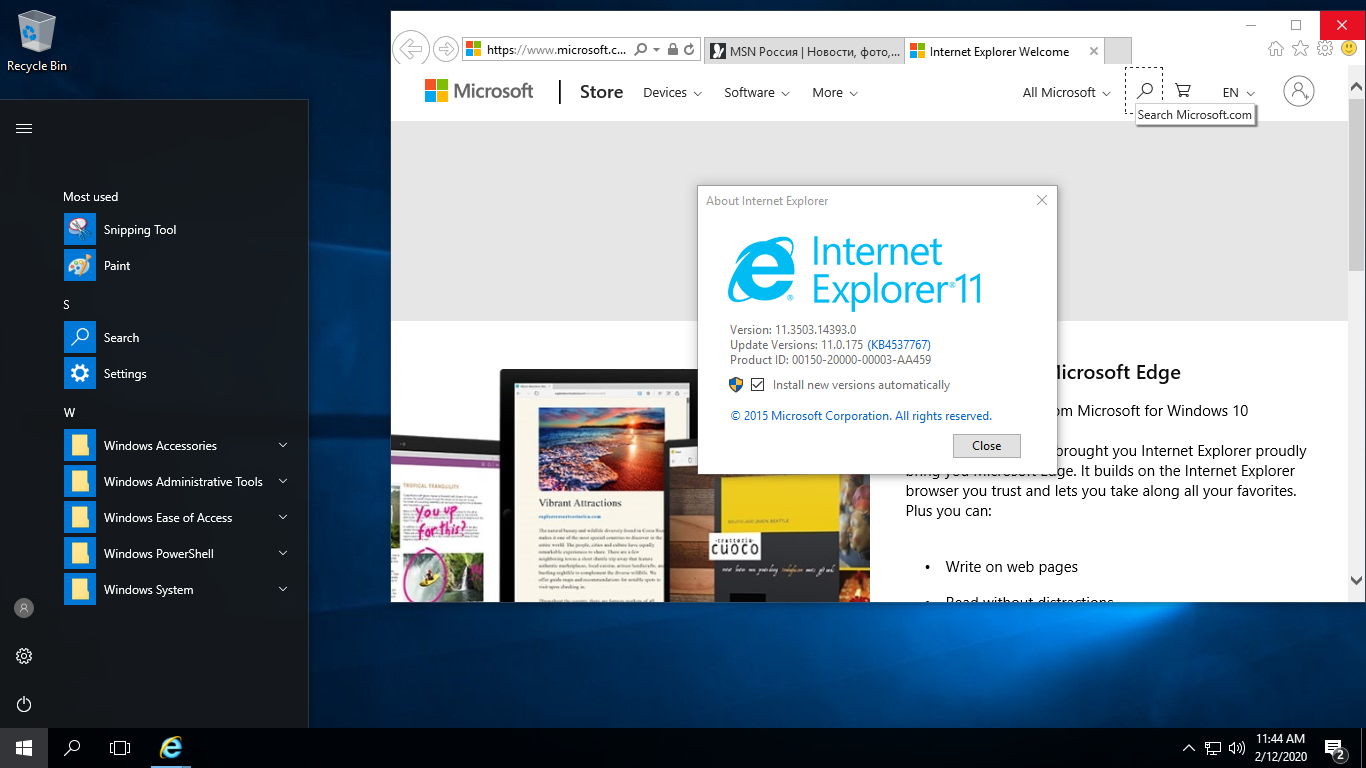This screenshot has height=768, width=1366.
Task: Click the 2015 Microsoft Corporation copyright link
Action: click(861, 416)
